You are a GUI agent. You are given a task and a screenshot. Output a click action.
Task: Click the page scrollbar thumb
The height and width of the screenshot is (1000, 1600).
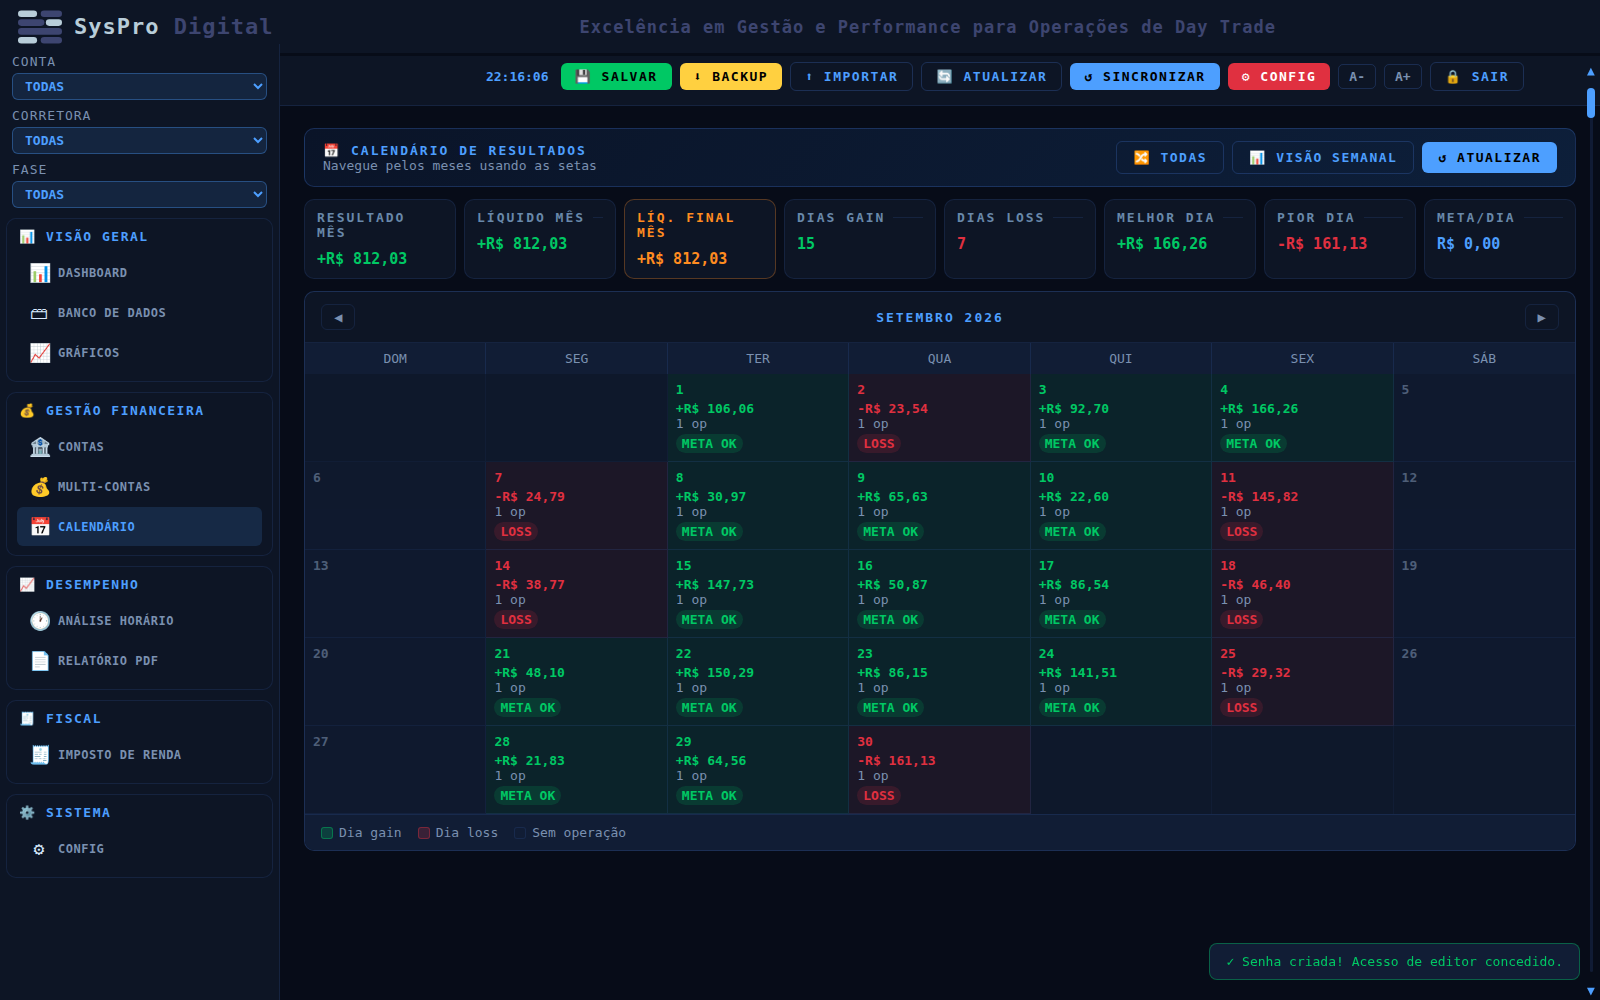pyautogui.click(x=1591, y=103)
